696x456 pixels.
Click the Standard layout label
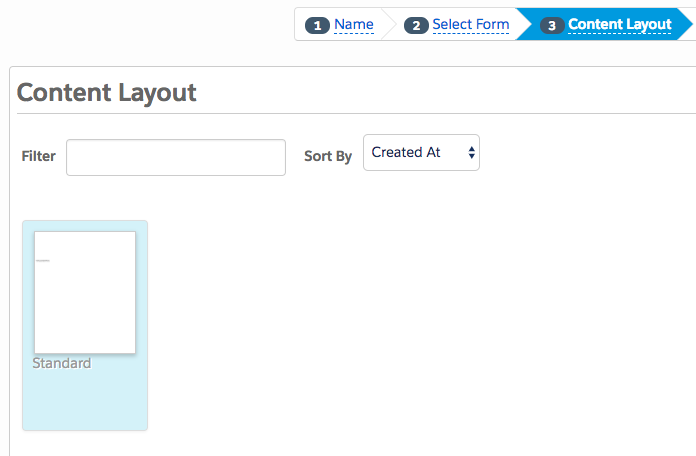click(62, 363)
